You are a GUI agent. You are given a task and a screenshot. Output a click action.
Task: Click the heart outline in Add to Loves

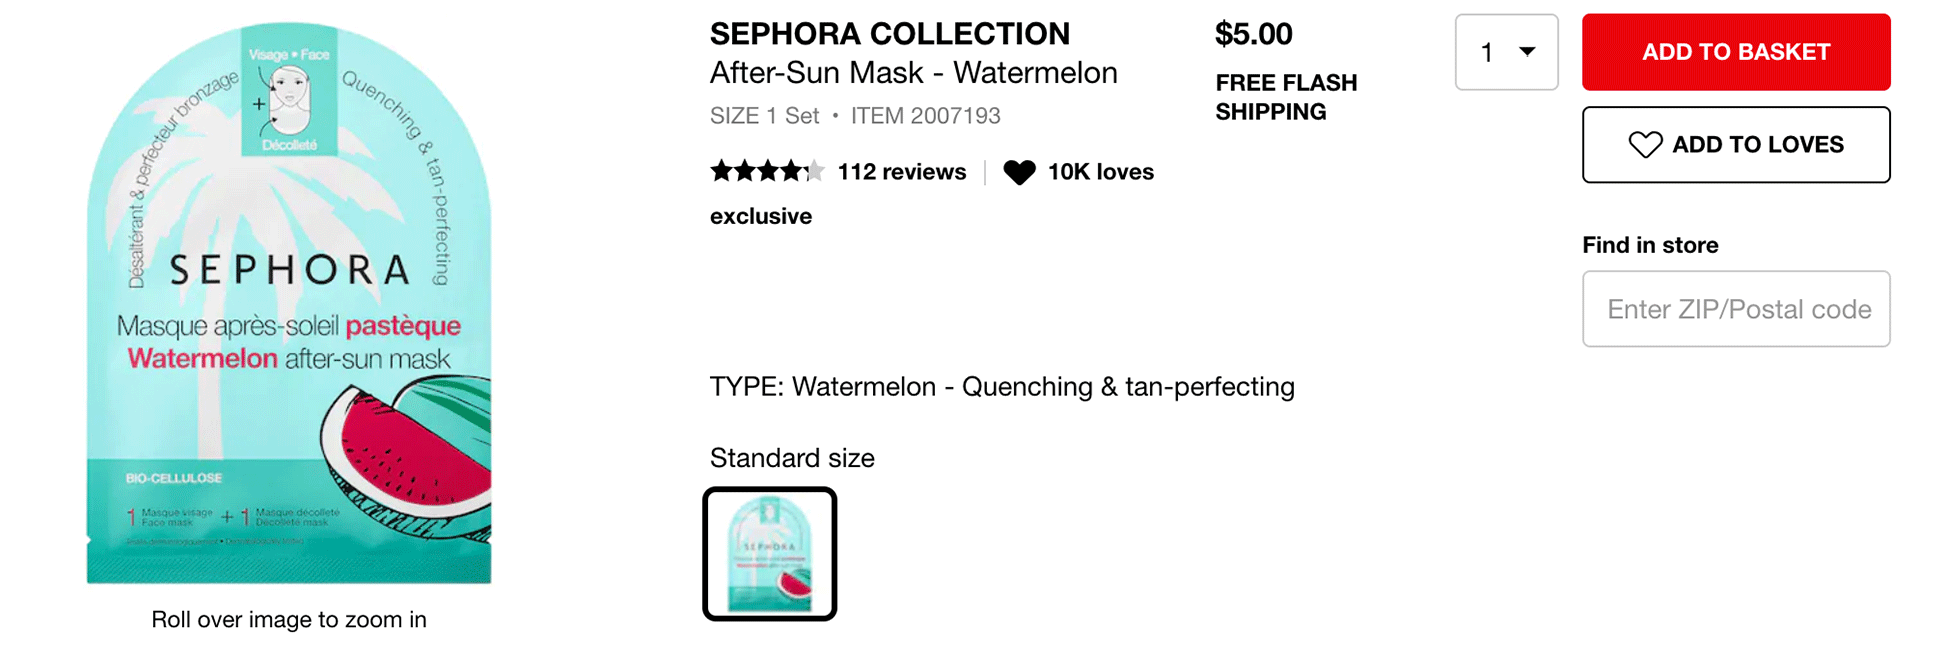1645,145
